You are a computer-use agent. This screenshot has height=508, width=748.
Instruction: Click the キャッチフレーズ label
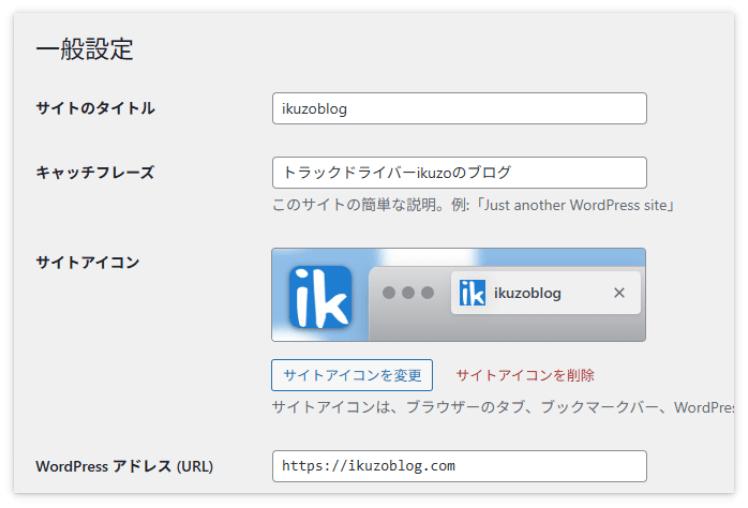(x=95, y=172)
